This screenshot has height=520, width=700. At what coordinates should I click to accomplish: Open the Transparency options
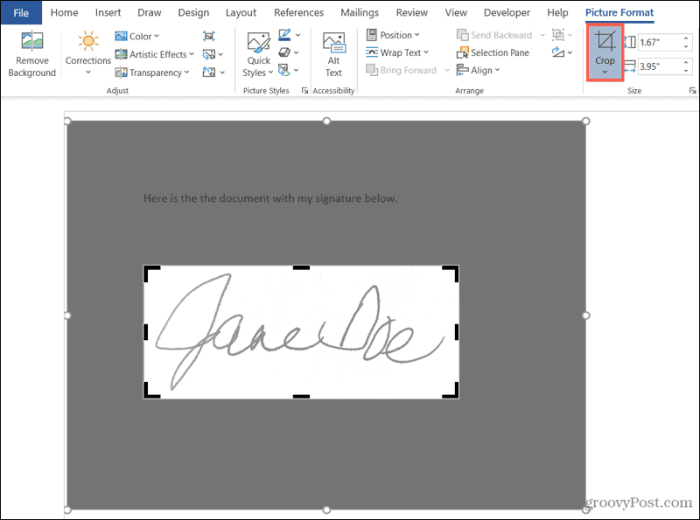coord(152,72)
